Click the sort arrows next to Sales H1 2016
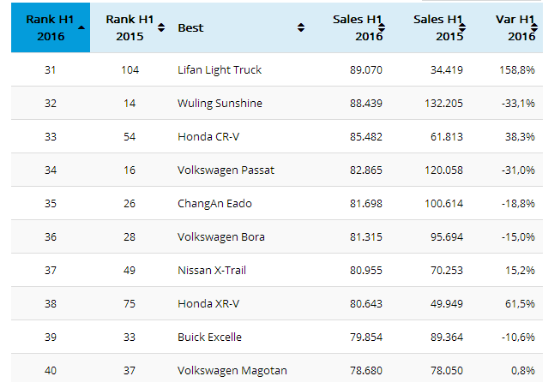554x383 pixels. (x=382, y=28)
